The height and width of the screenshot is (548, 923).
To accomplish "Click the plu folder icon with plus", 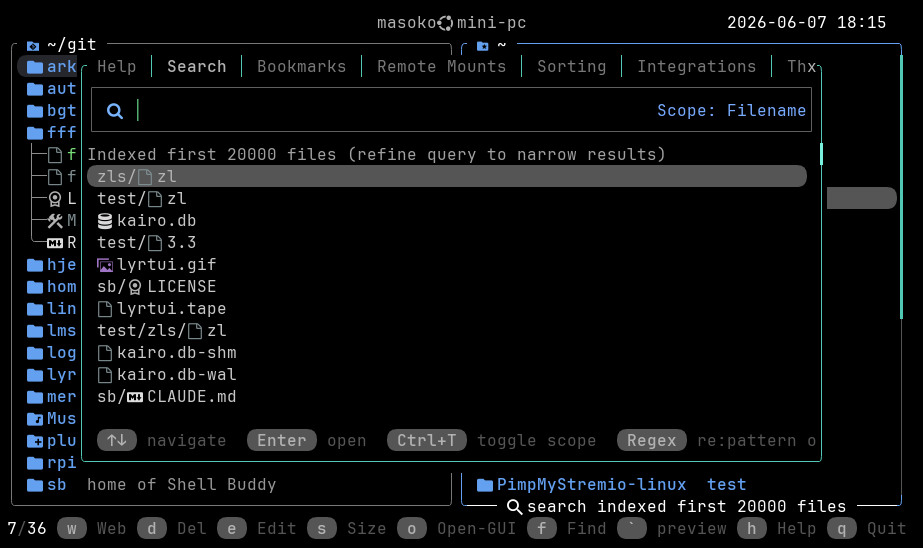I will pyautogui.click(x=35, y=441).
